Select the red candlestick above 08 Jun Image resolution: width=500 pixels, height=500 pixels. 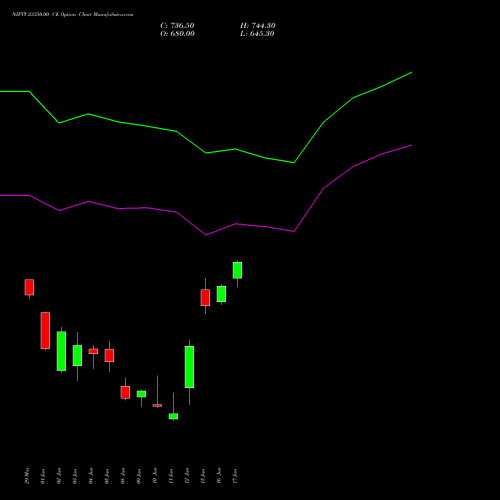coord(125,392)
